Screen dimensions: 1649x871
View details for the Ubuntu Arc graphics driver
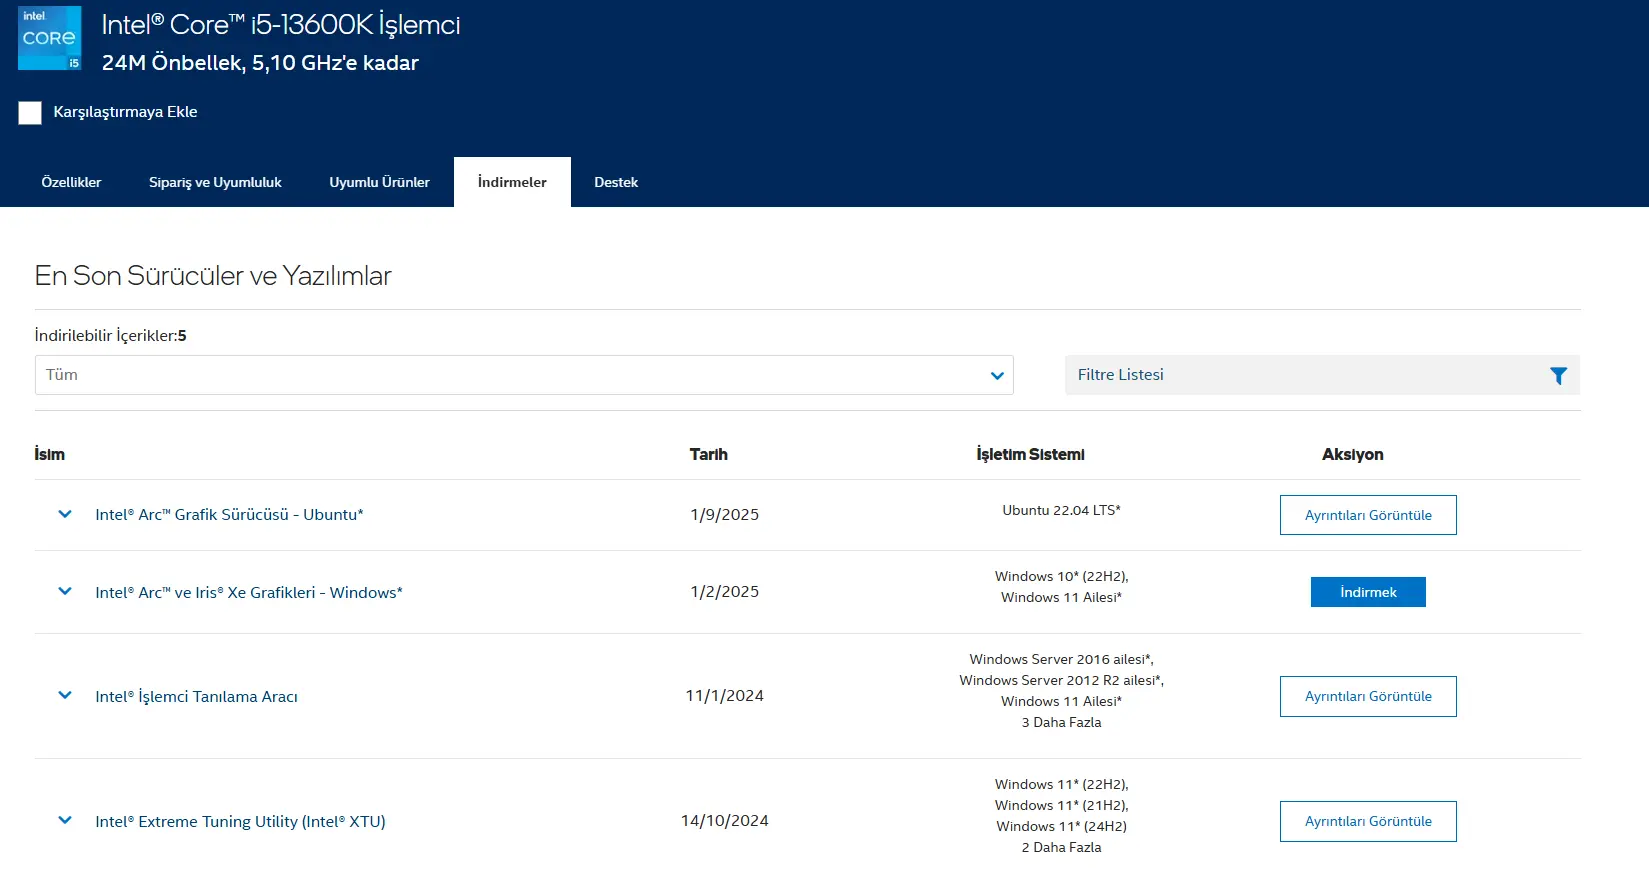[1368, 515]
